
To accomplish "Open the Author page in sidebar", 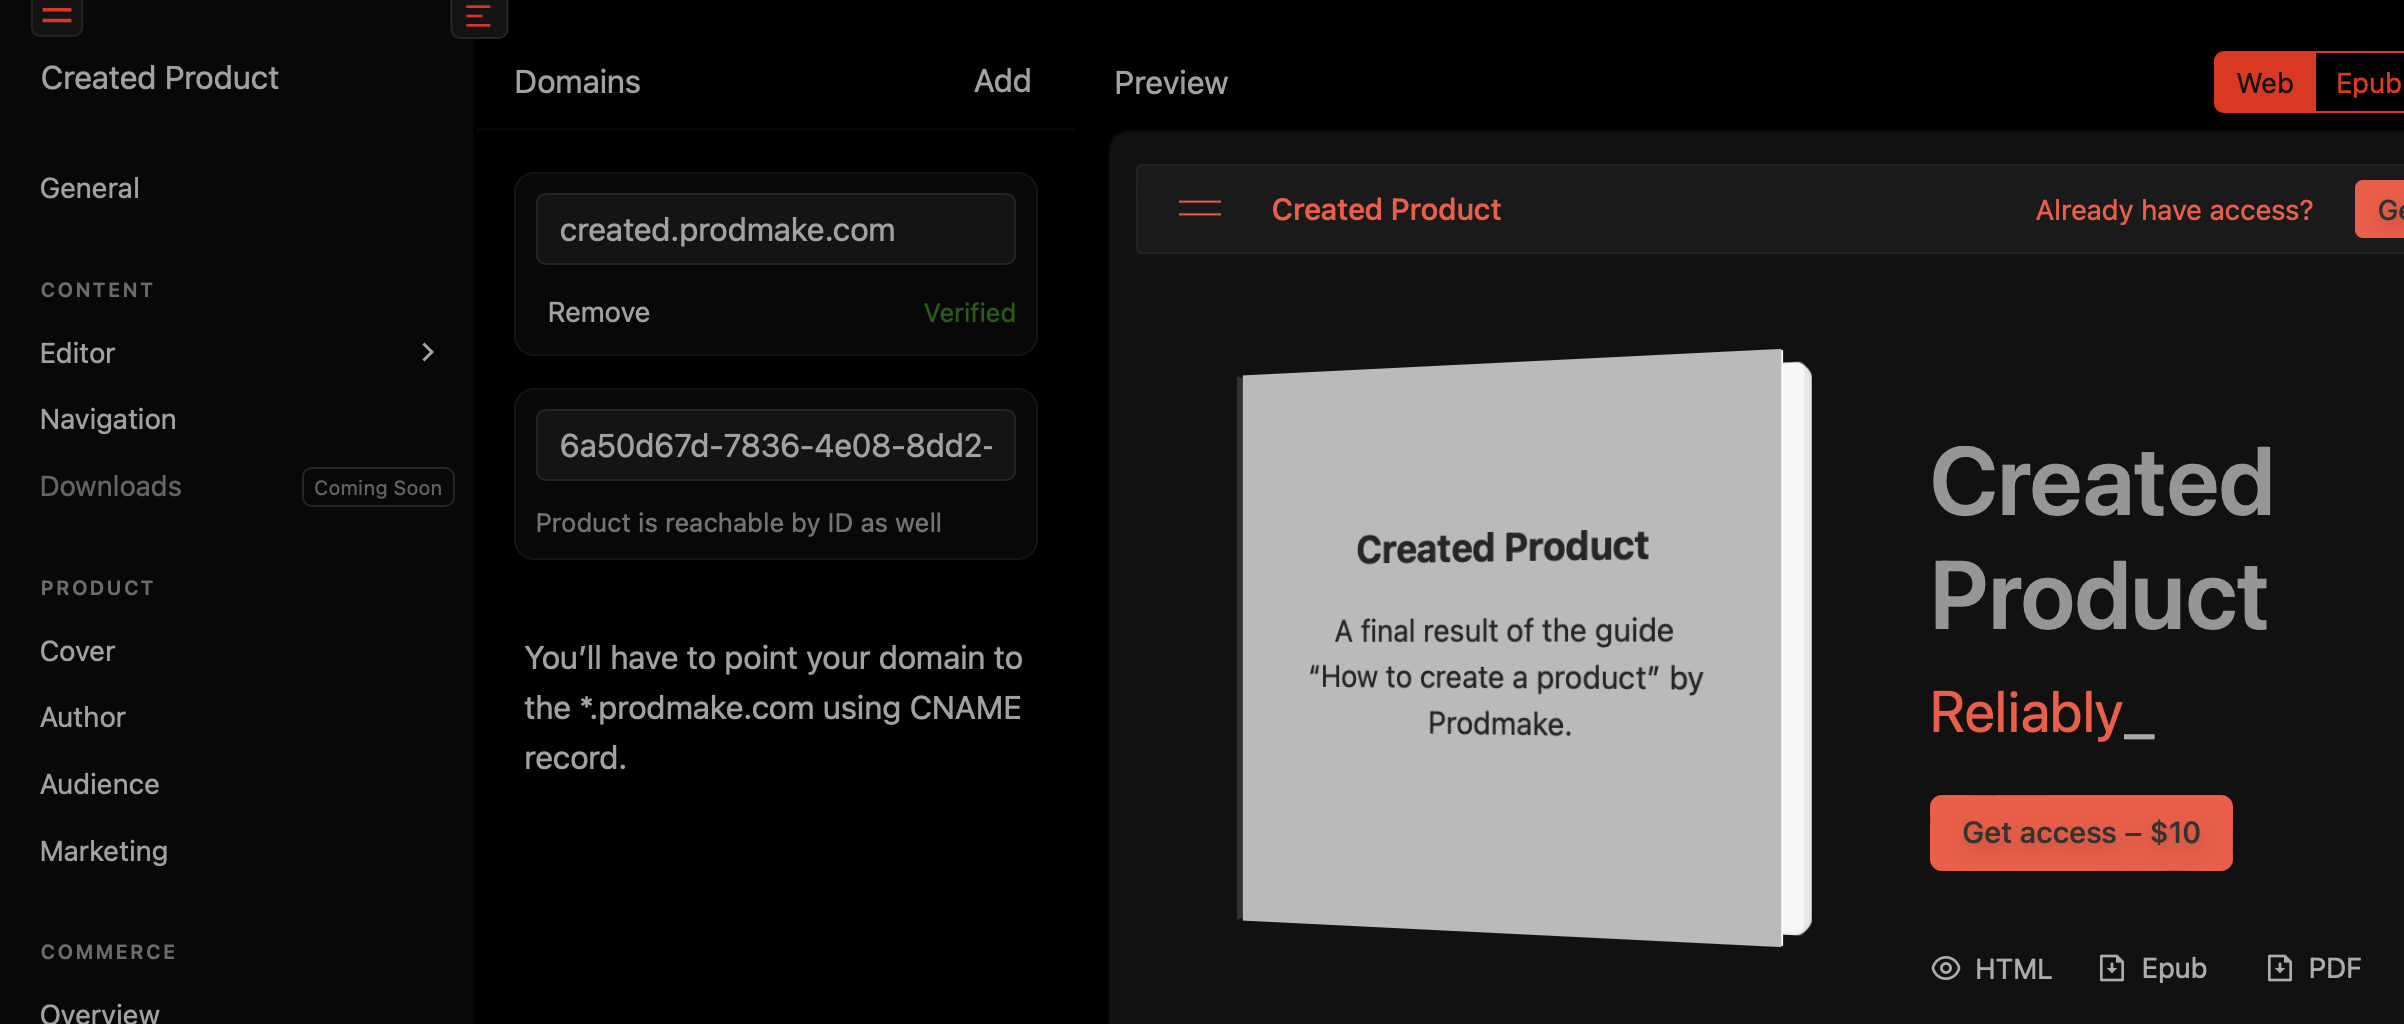I will pos(83,717).
